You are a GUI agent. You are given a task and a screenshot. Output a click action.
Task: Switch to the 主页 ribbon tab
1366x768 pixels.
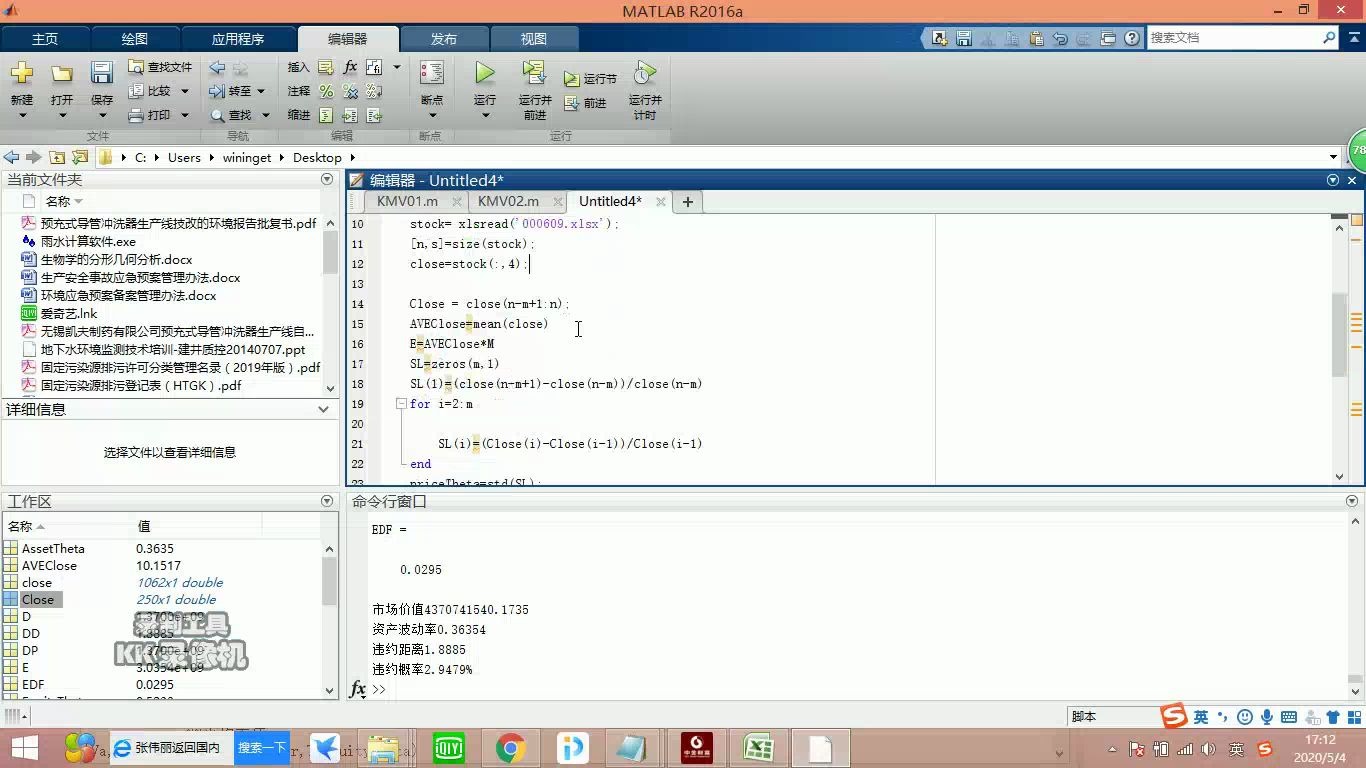(x=45, y=39)
